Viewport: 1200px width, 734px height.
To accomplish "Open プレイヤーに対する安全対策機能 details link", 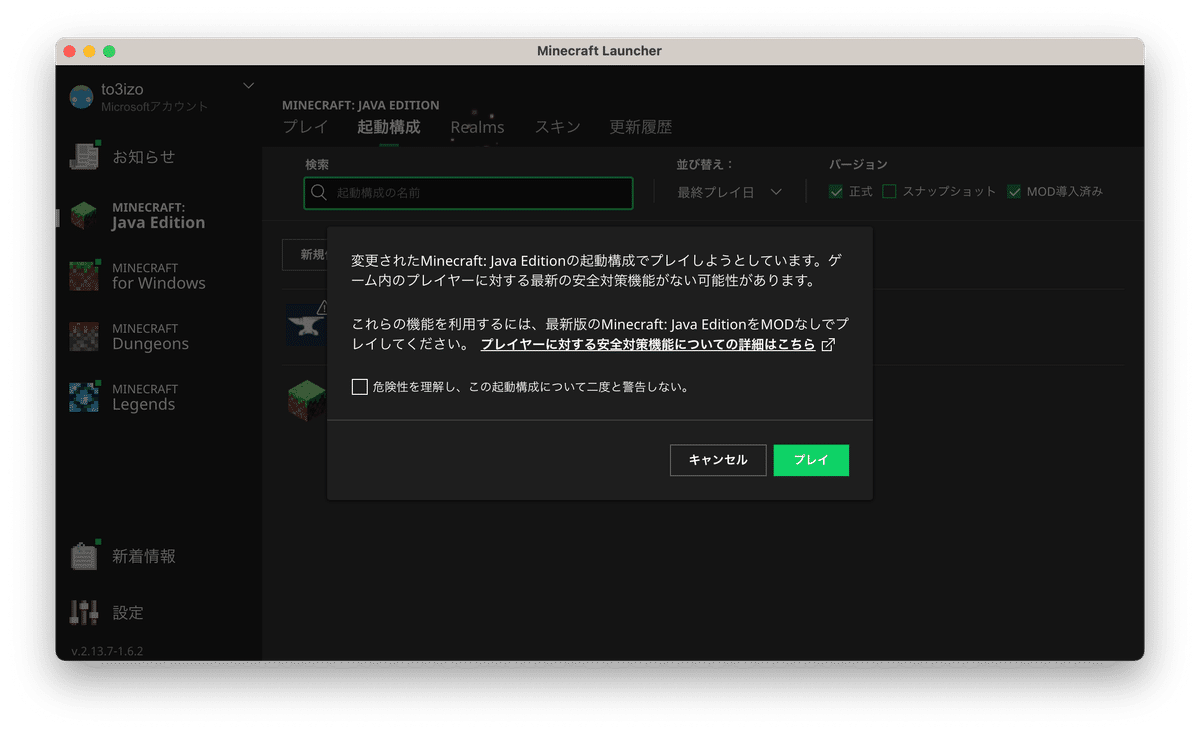I will pyautogui.click(x=648, y=345).
